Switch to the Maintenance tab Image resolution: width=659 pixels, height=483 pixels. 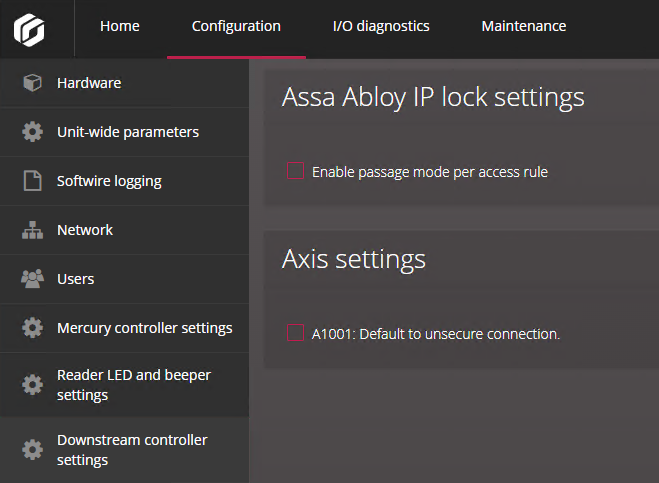pos(523,27)
